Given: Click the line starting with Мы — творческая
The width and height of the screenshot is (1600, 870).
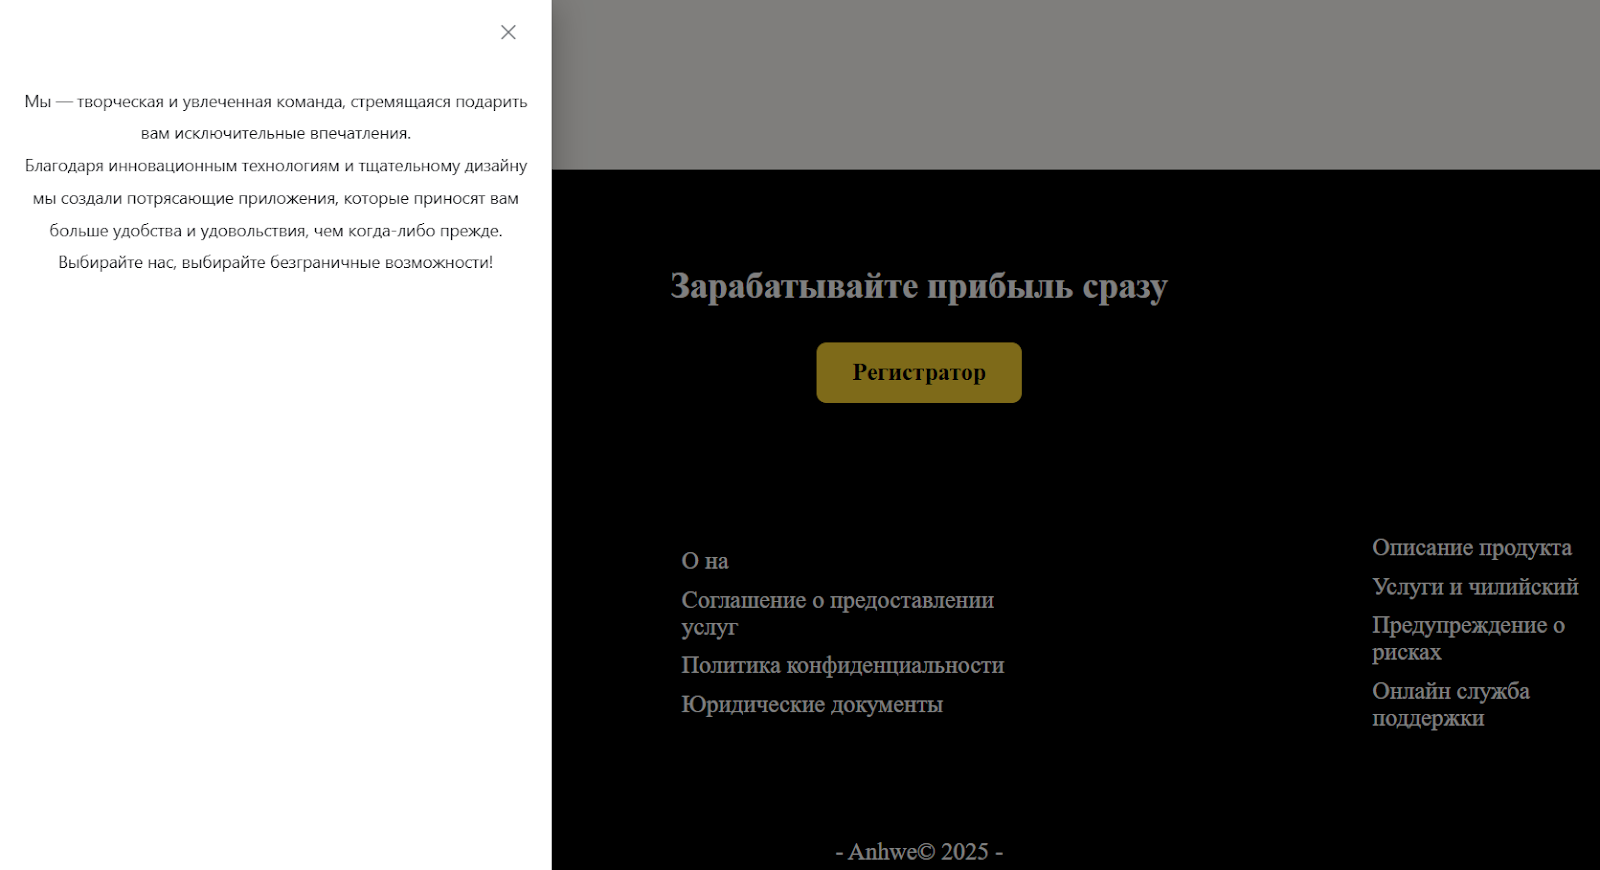Looking at the screenshot, I should pos(276,102).
